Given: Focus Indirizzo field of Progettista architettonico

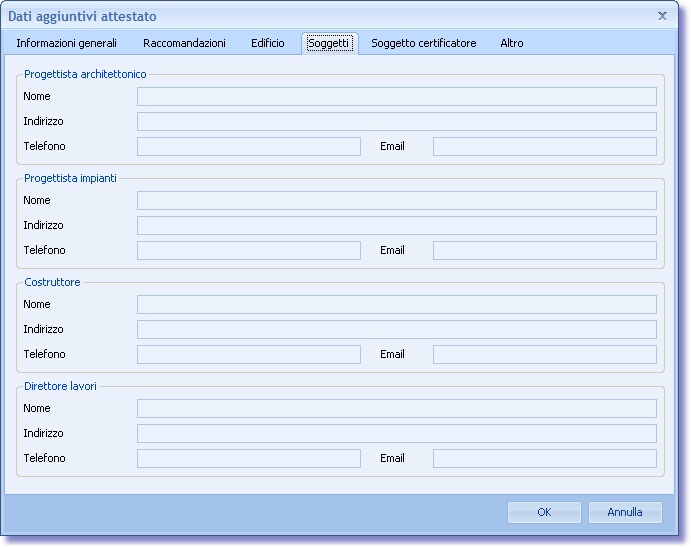Looking at the screenshot, I should tap(397, 122).
